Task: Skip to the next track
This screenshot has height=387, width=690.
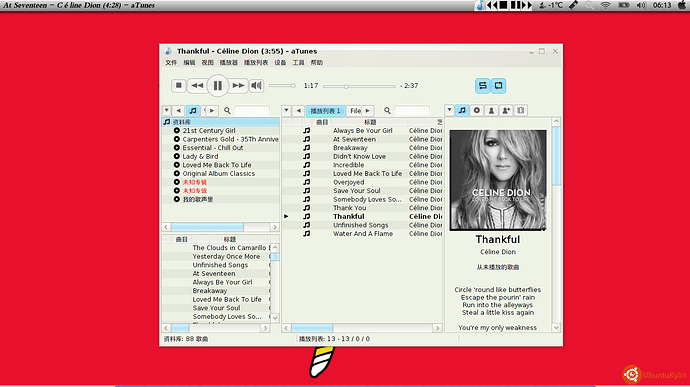Action: [x=238, y=85]
